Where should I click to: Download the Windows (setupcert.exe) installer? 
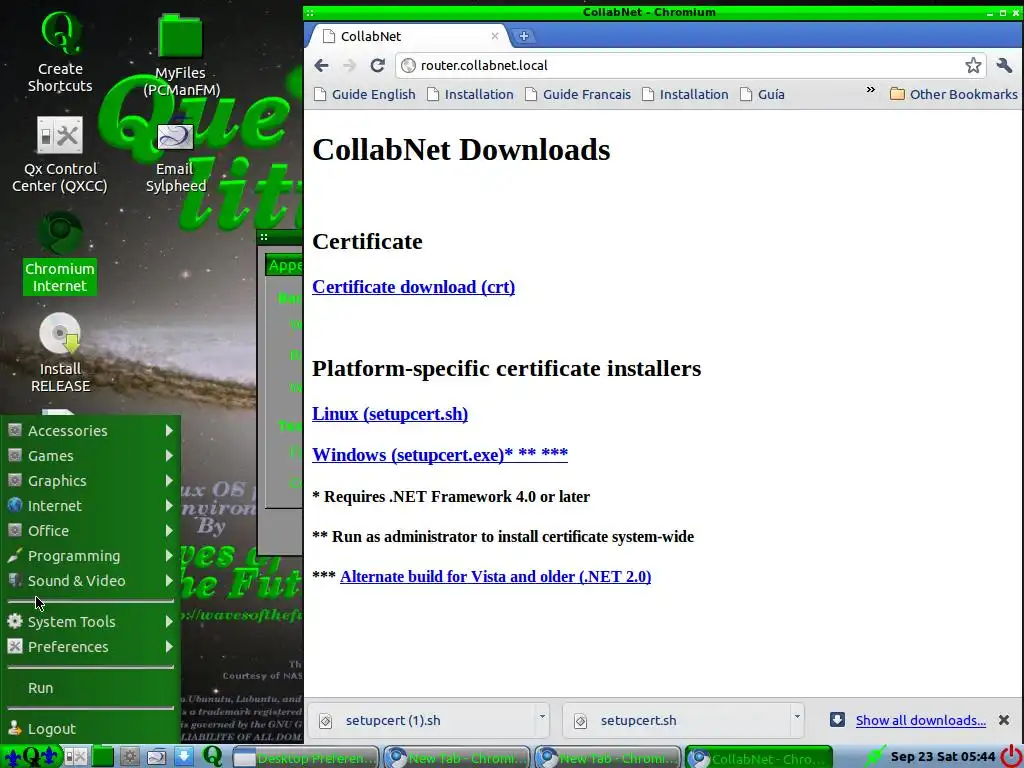point(440,454)
